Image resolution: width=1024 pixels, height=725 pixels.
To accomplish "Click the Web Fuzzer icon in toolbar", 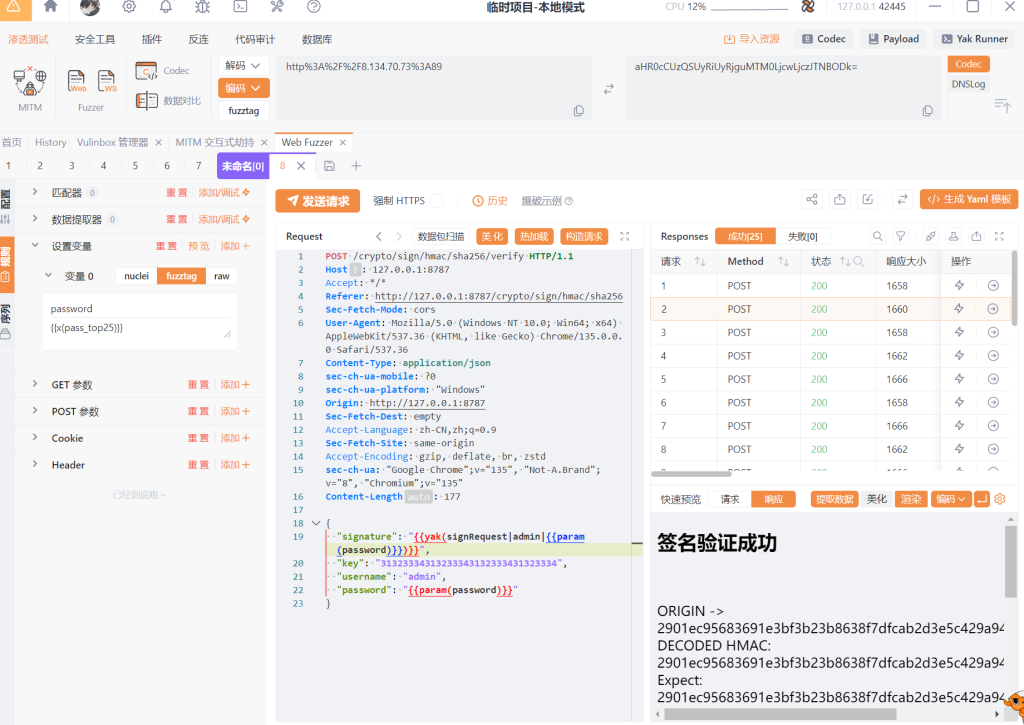I will (x=77, y=82).
